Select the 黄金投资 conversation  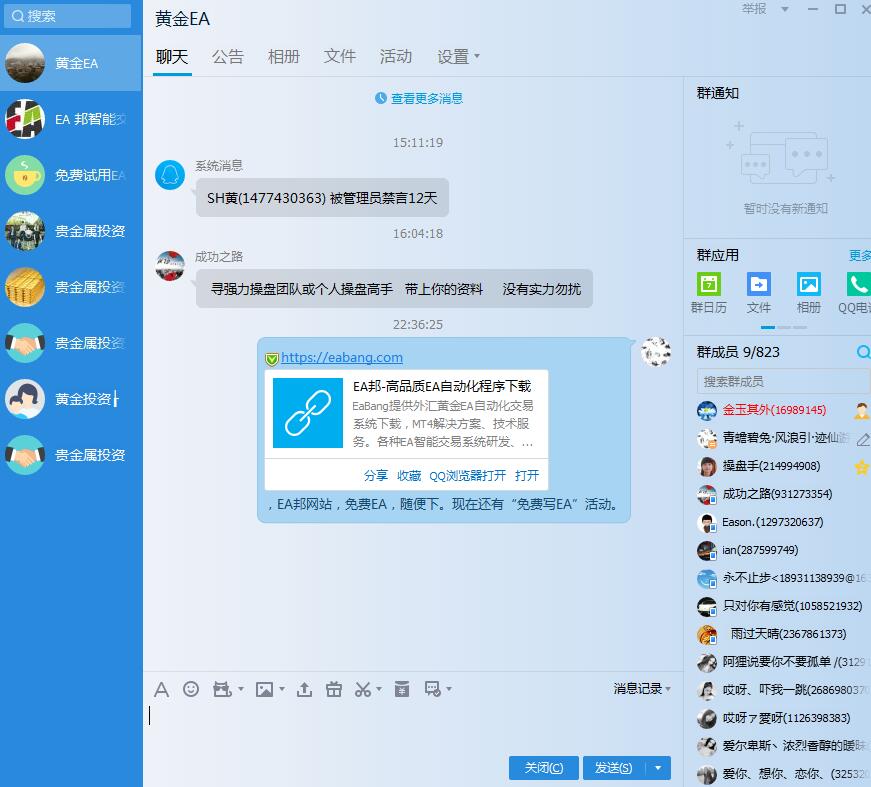pyautogui.click(x=71, y=399)
